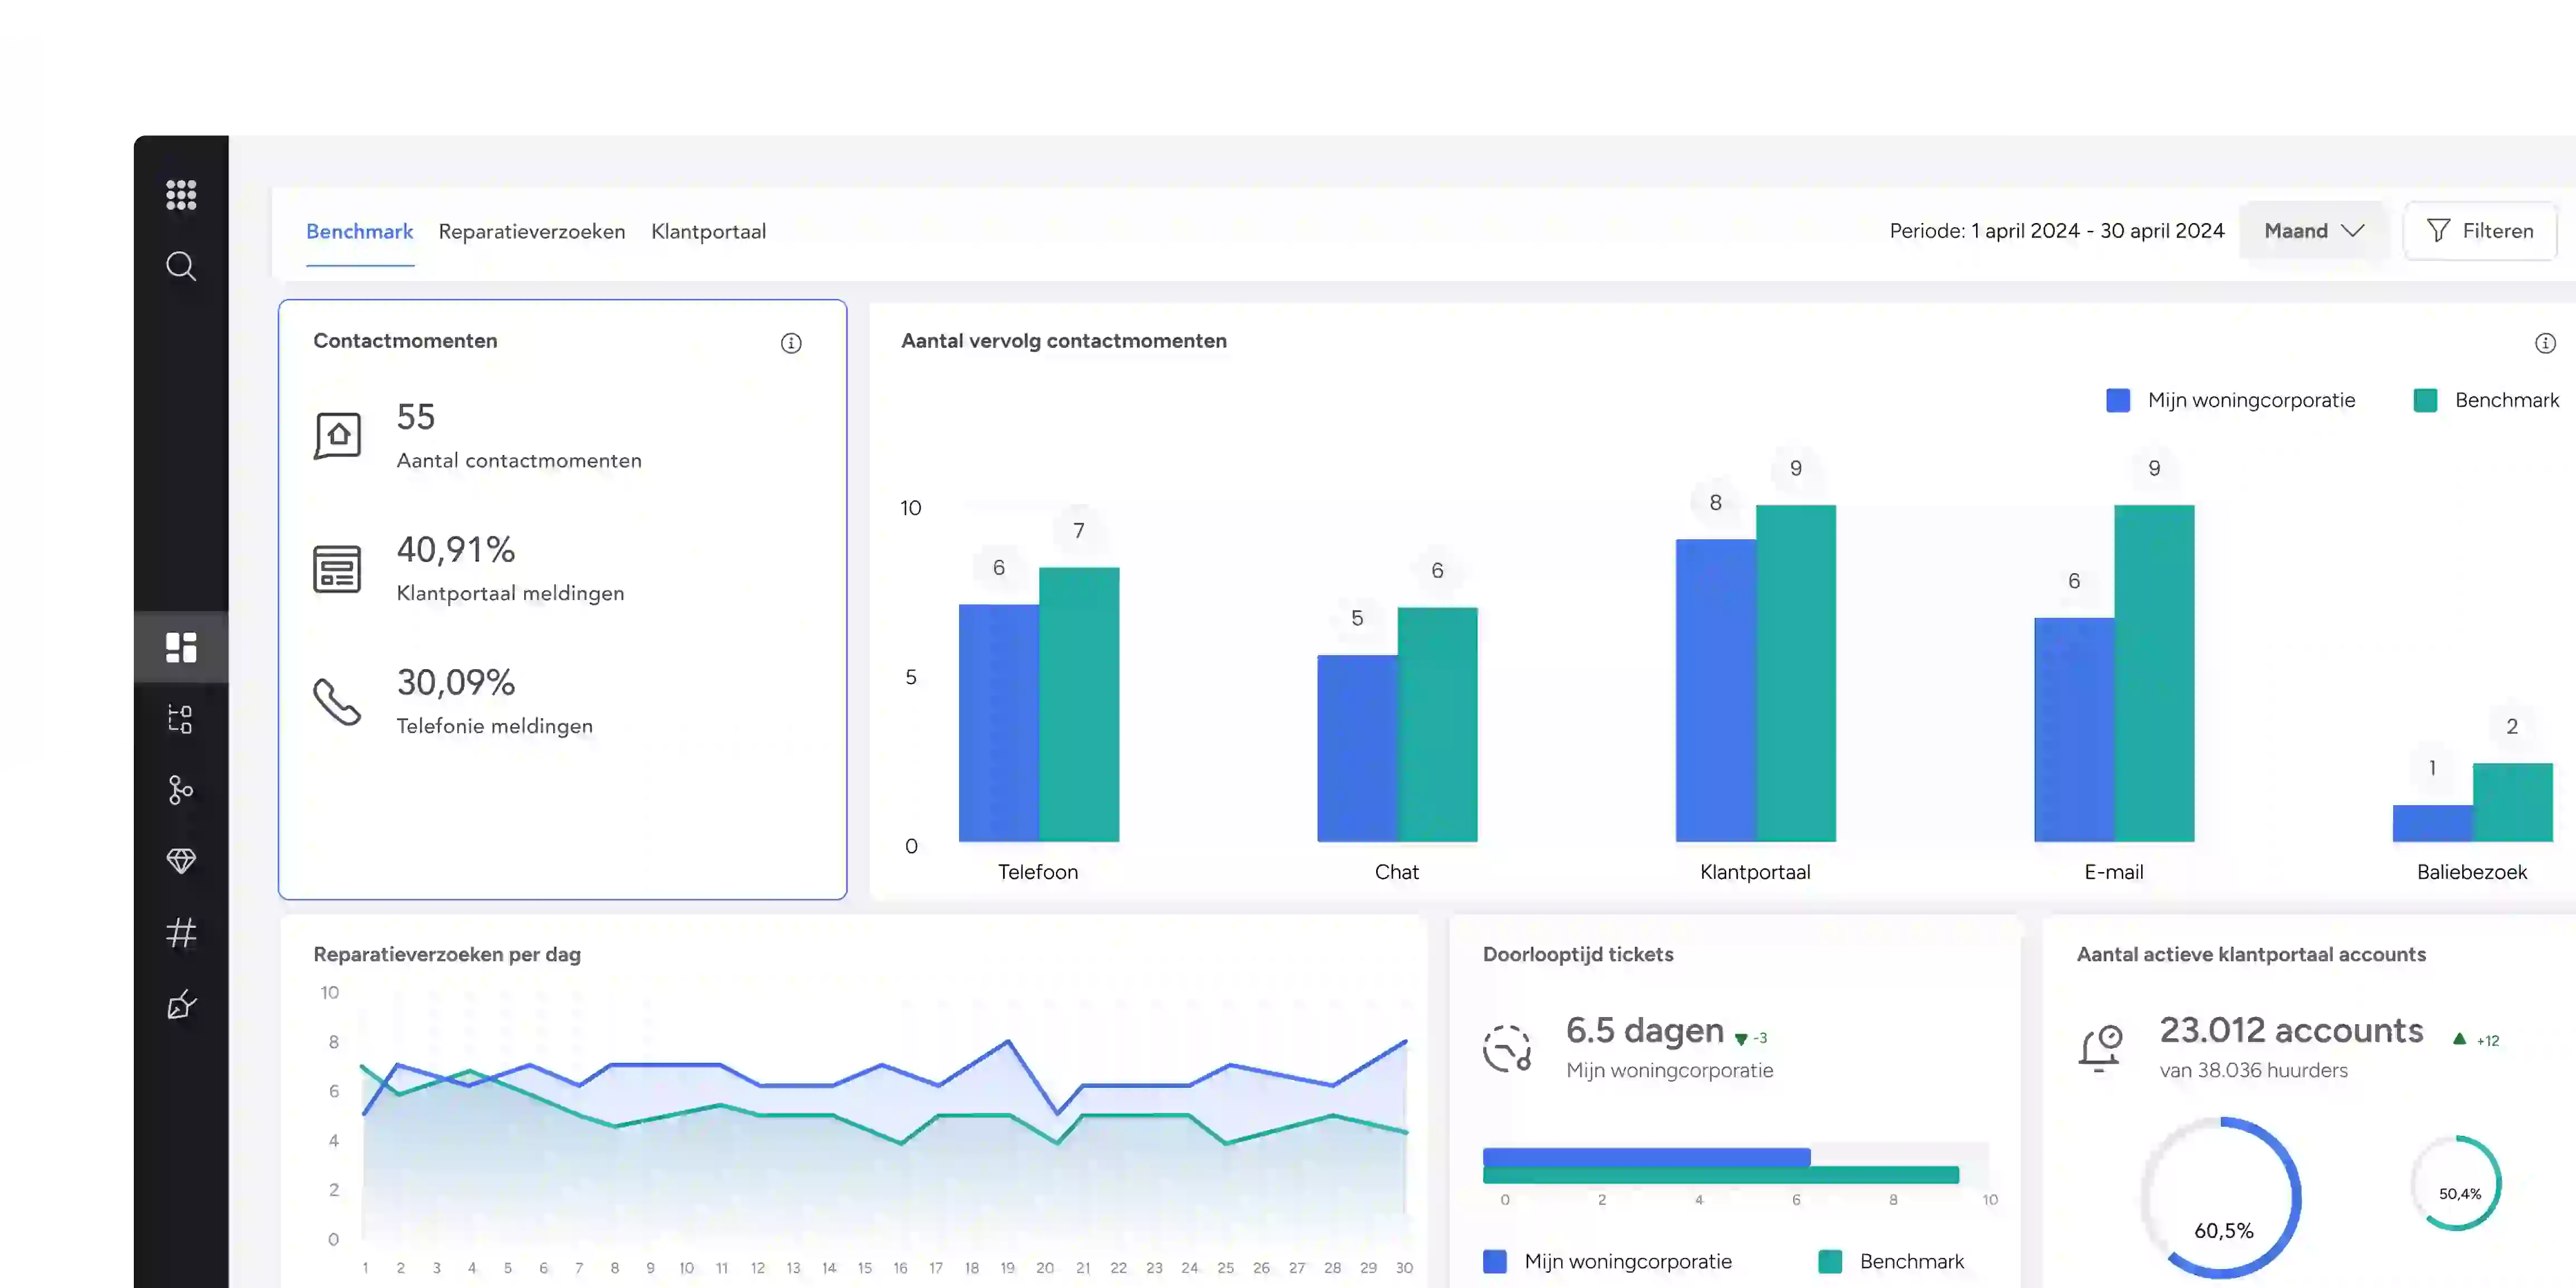Click blue Telefoon bar labeled 6
Image resolution: width=2576 pixels, height=1288 pixels.
[x=999, y=723]
